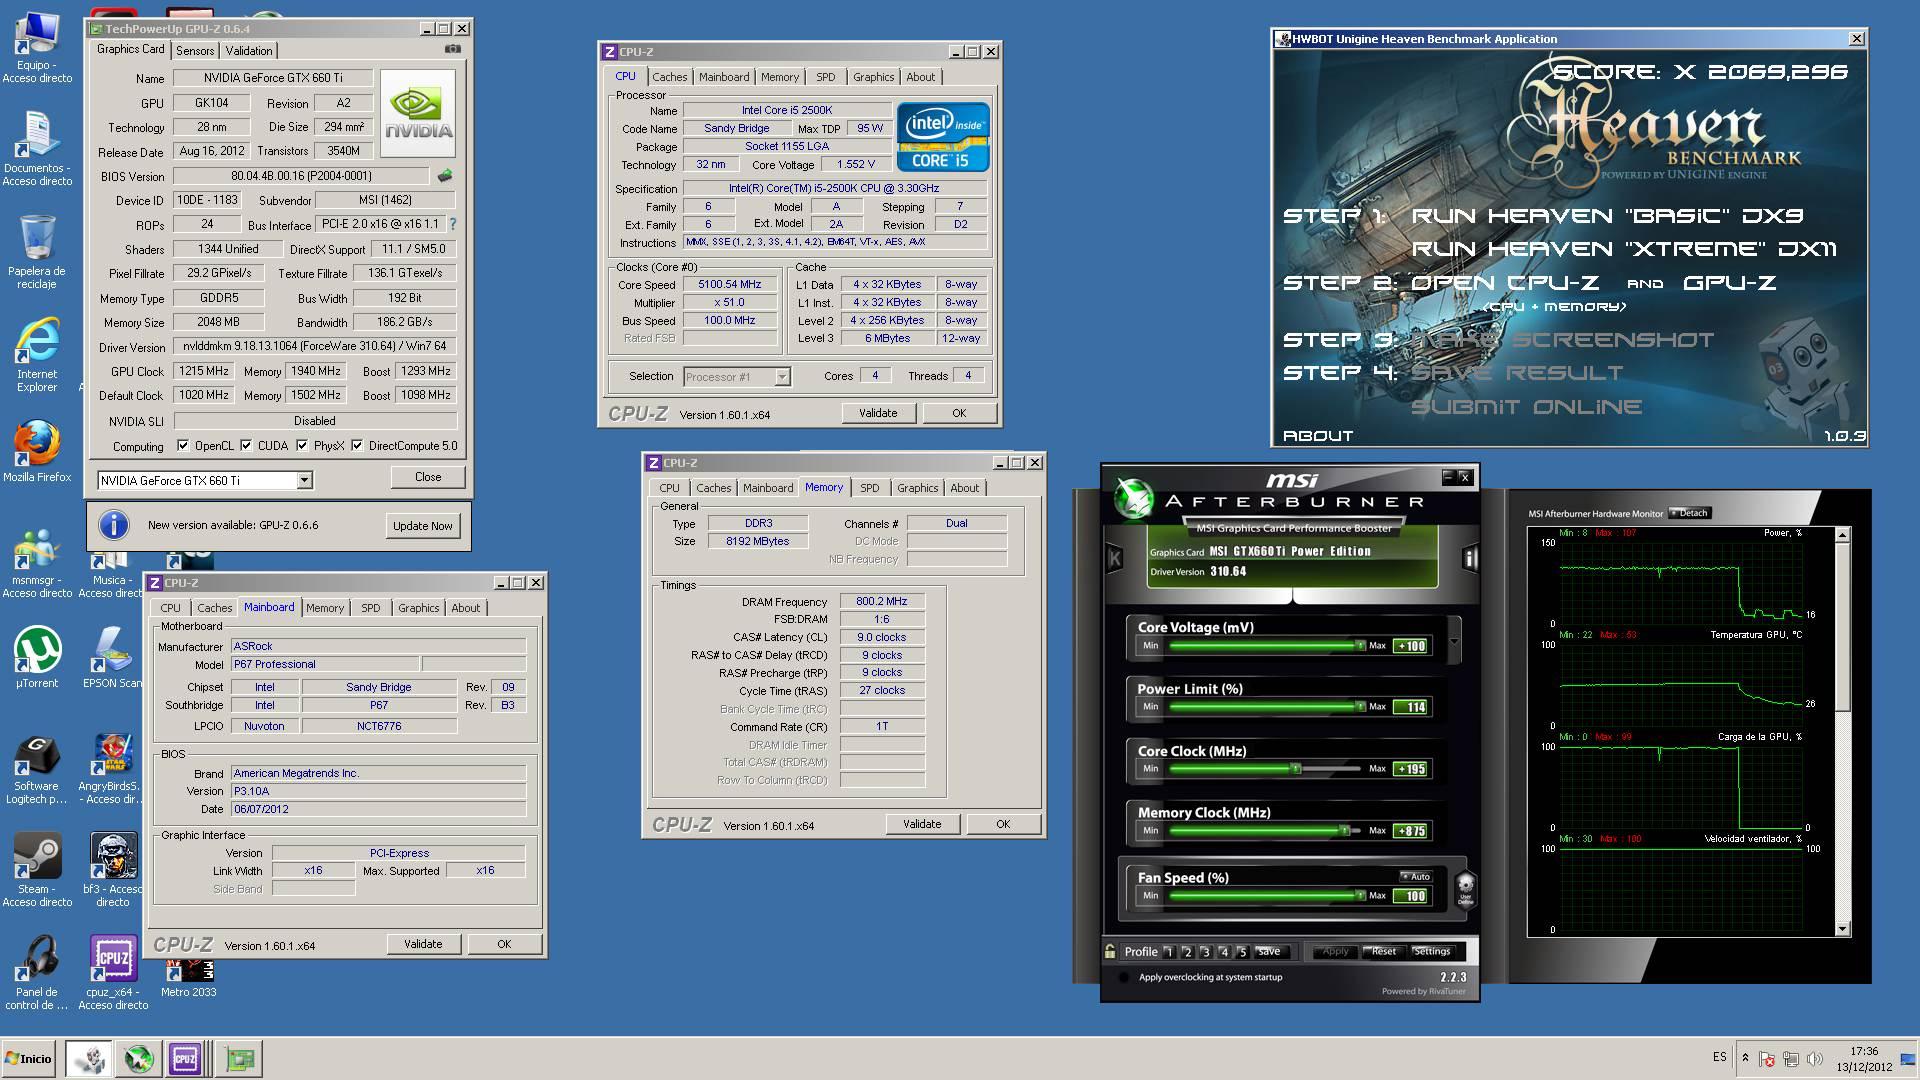Click the blue info icon in GPU-Z update notice

114,525
